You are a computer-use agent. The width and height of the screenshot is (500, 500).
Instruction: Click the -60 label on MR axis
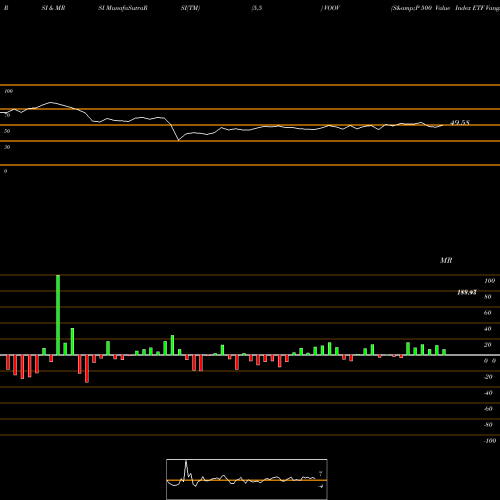coord(488,409)
